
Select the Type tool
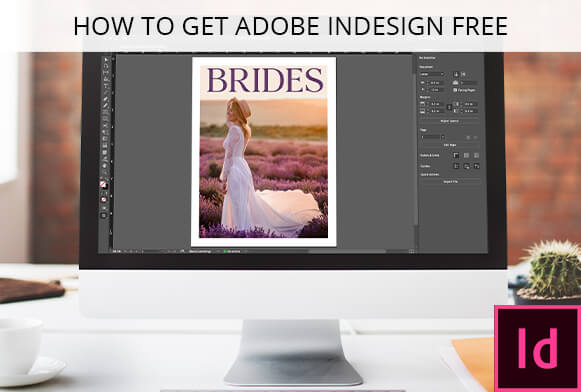point(105,86)
